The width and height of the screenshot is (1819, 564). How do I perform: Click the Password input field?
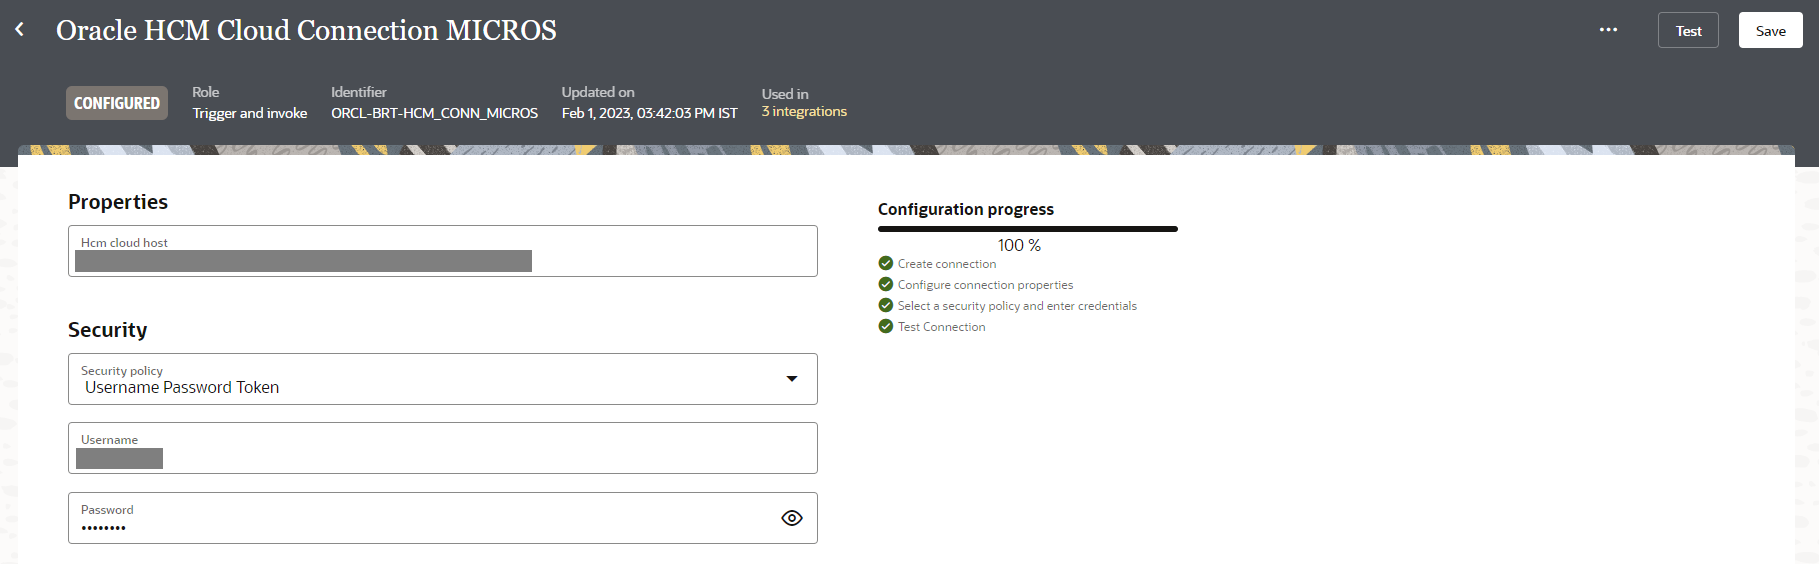(443, 518)
